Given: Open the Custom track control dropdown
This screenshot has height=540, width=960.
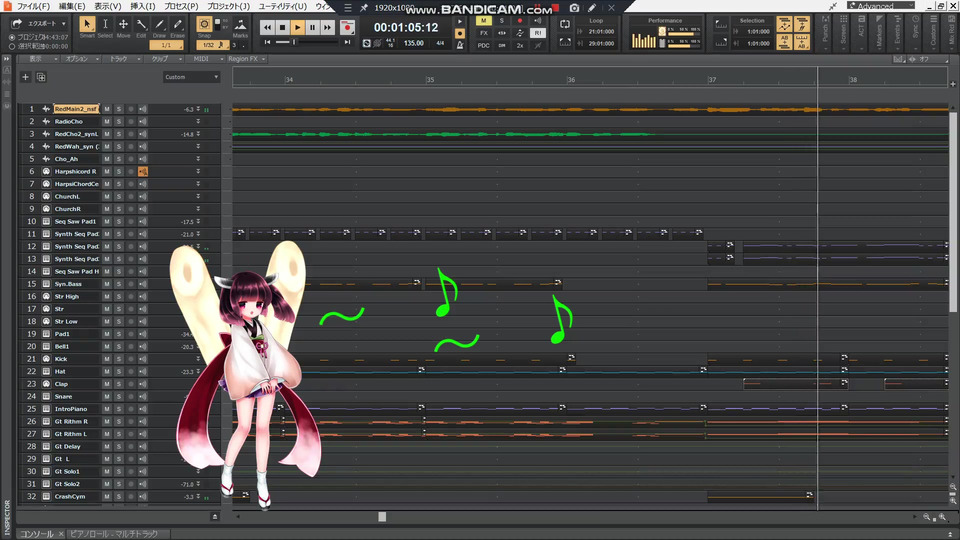Looking at the screenshot, I should click(x=191, y=77).
